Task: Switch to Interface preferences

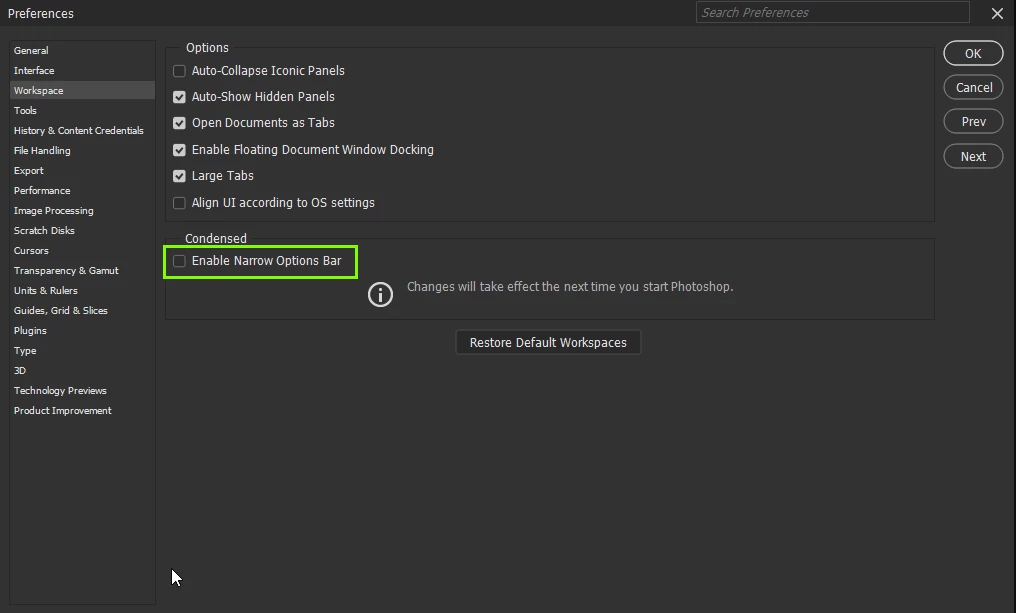Action: (x=82, y=71)
